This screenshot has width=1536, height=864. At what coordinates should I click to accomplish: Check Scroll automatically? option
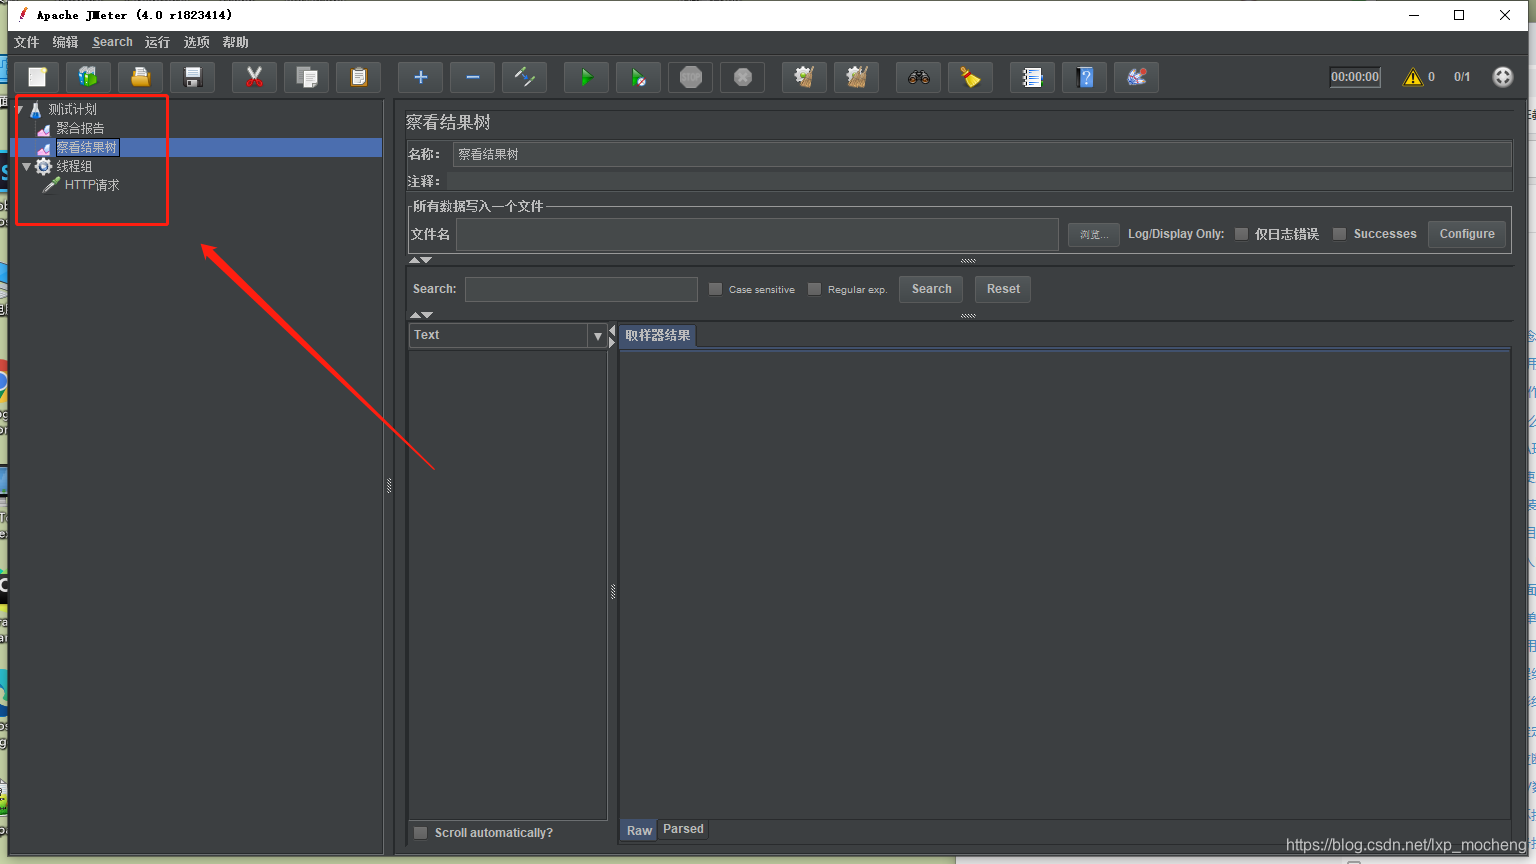(421, 833)
